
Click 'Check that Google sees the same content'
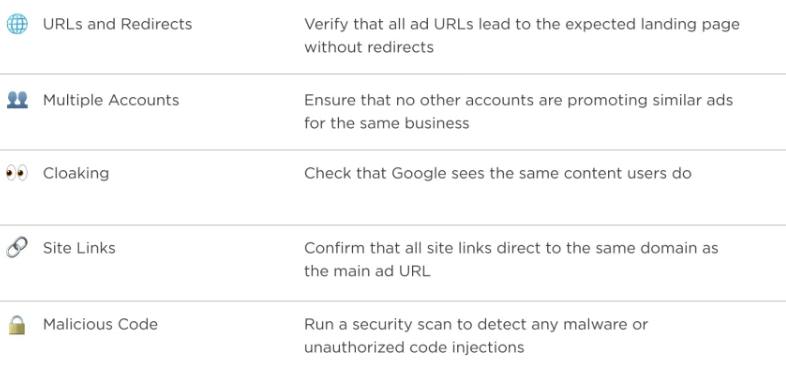pyautogui.click(x=463, y=173)
